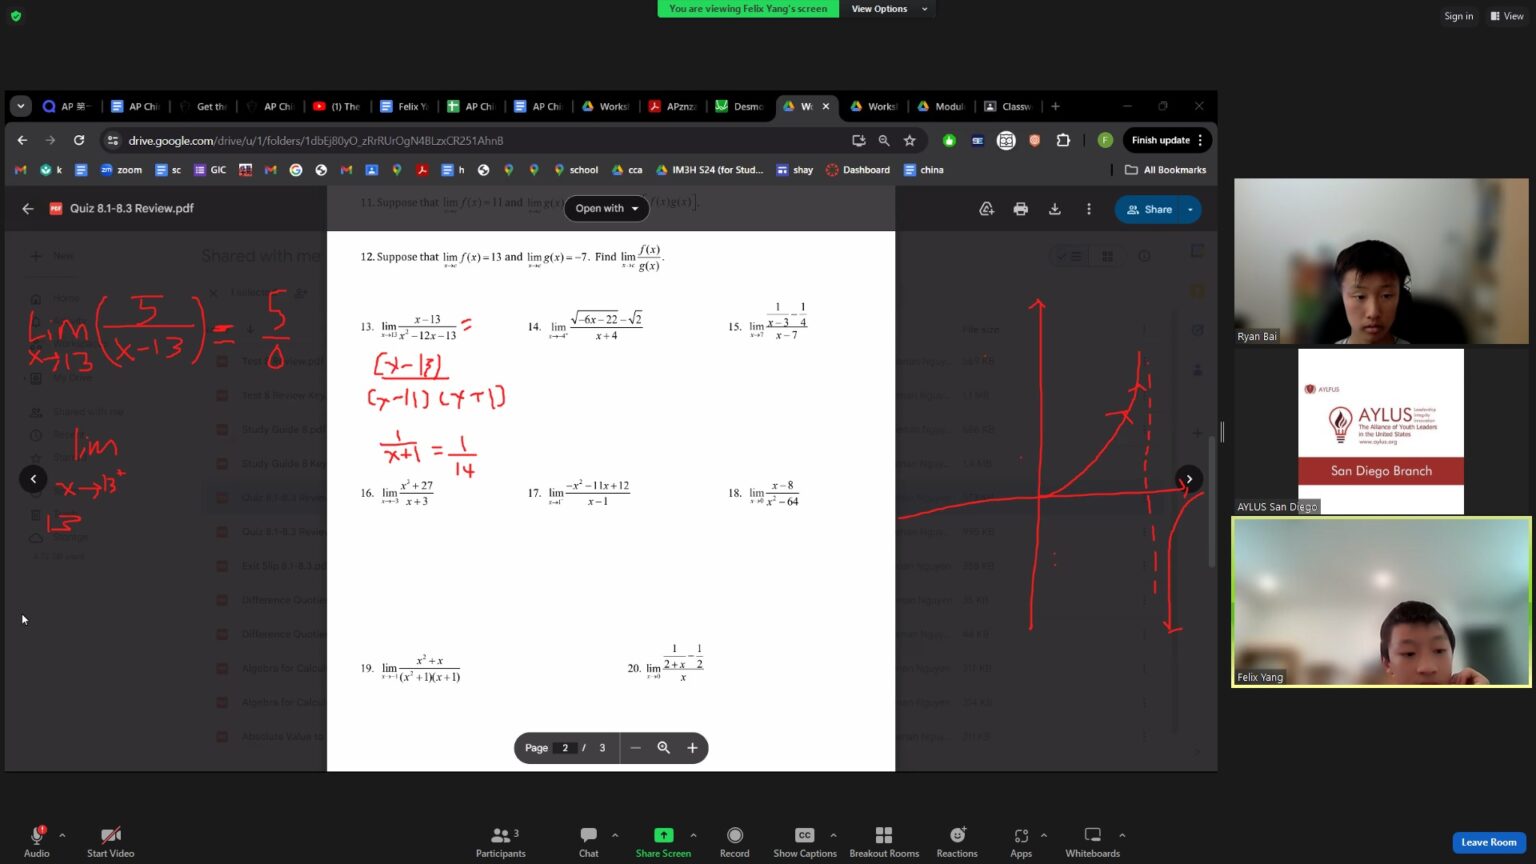This screenshot has width=1536, height=864.
Task: Open Chrome tab search dropdown
Action: click(x=20, y=106)
